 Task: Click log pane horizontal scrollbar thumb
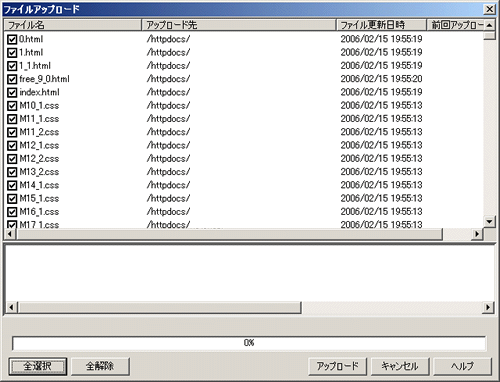click(x=159, y=307)
